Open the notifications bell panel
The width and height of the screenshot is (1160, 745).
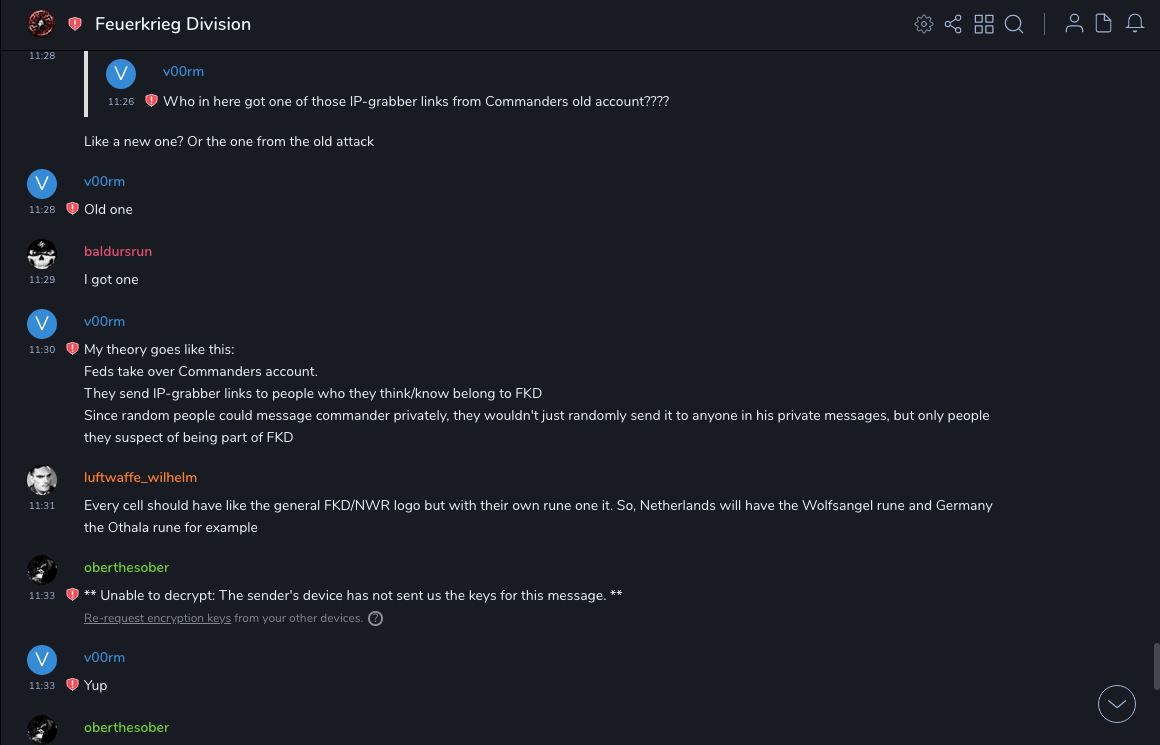coord(1135,24)
